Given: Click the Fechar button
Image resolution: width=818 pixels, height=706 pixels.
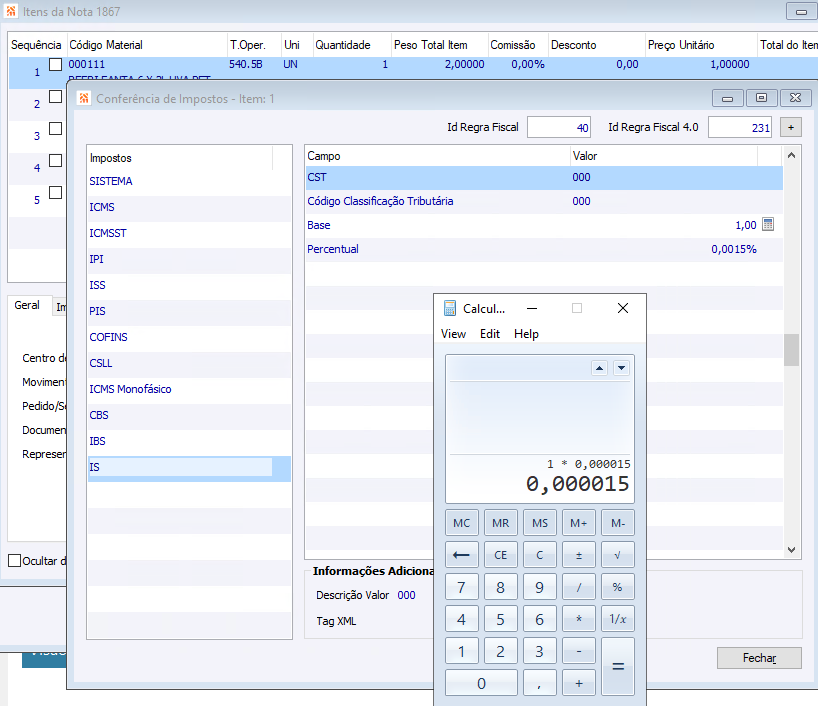Looking at the screenshot, I should coord(759,658).
